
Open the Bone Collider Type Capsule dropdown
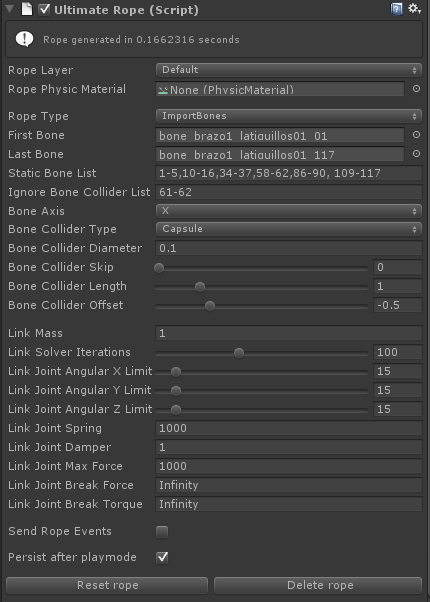(x=289, y=229)
